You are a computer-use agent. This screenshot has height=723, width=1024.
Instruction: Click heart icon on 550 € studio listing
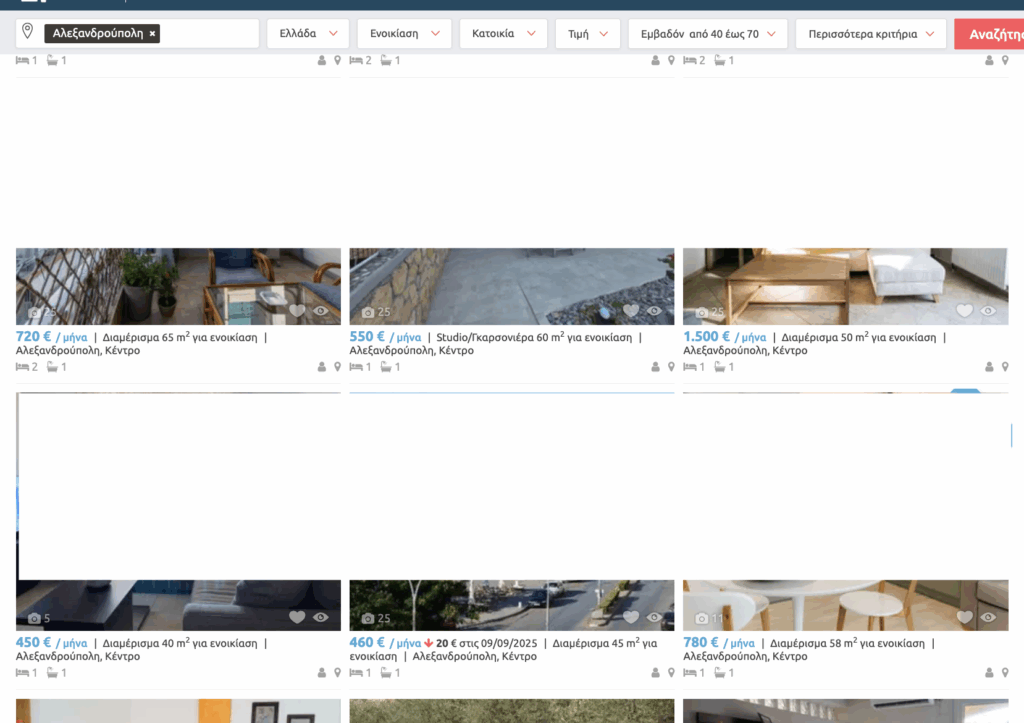click(630, 311)
